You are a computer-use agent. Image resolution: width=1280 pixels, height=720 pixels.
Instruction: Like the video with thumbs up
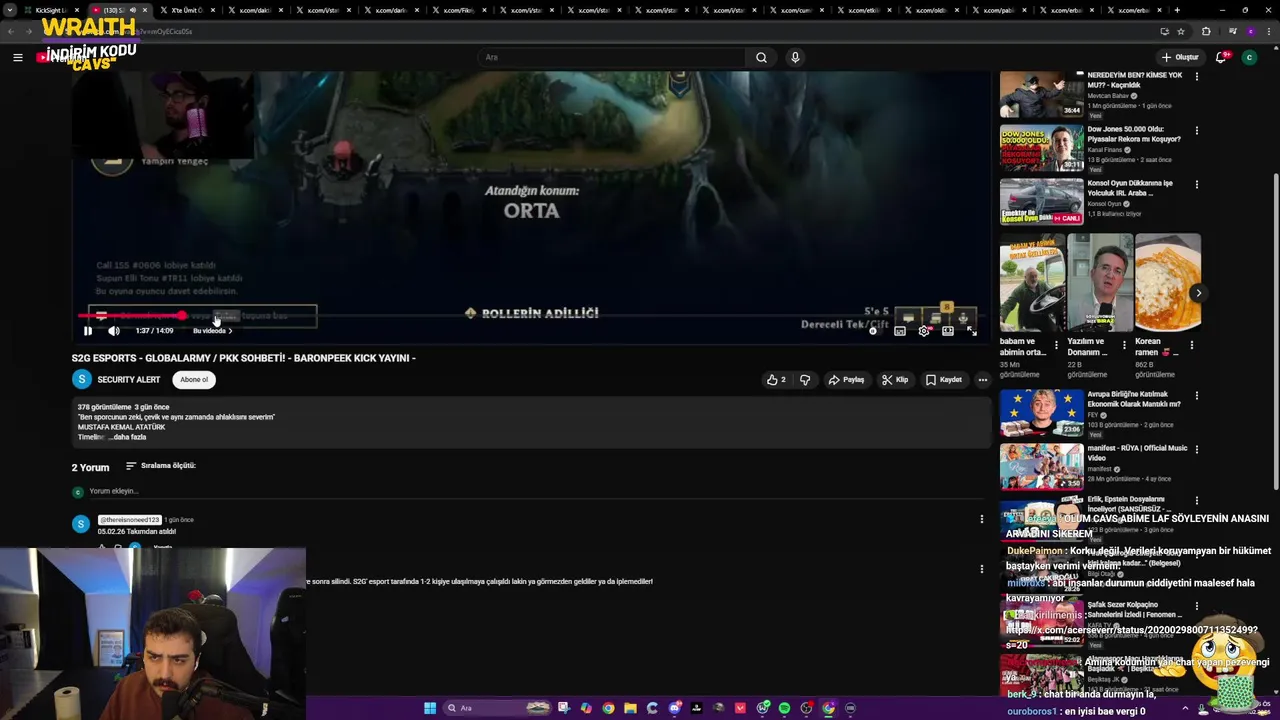tap(776, 380)
